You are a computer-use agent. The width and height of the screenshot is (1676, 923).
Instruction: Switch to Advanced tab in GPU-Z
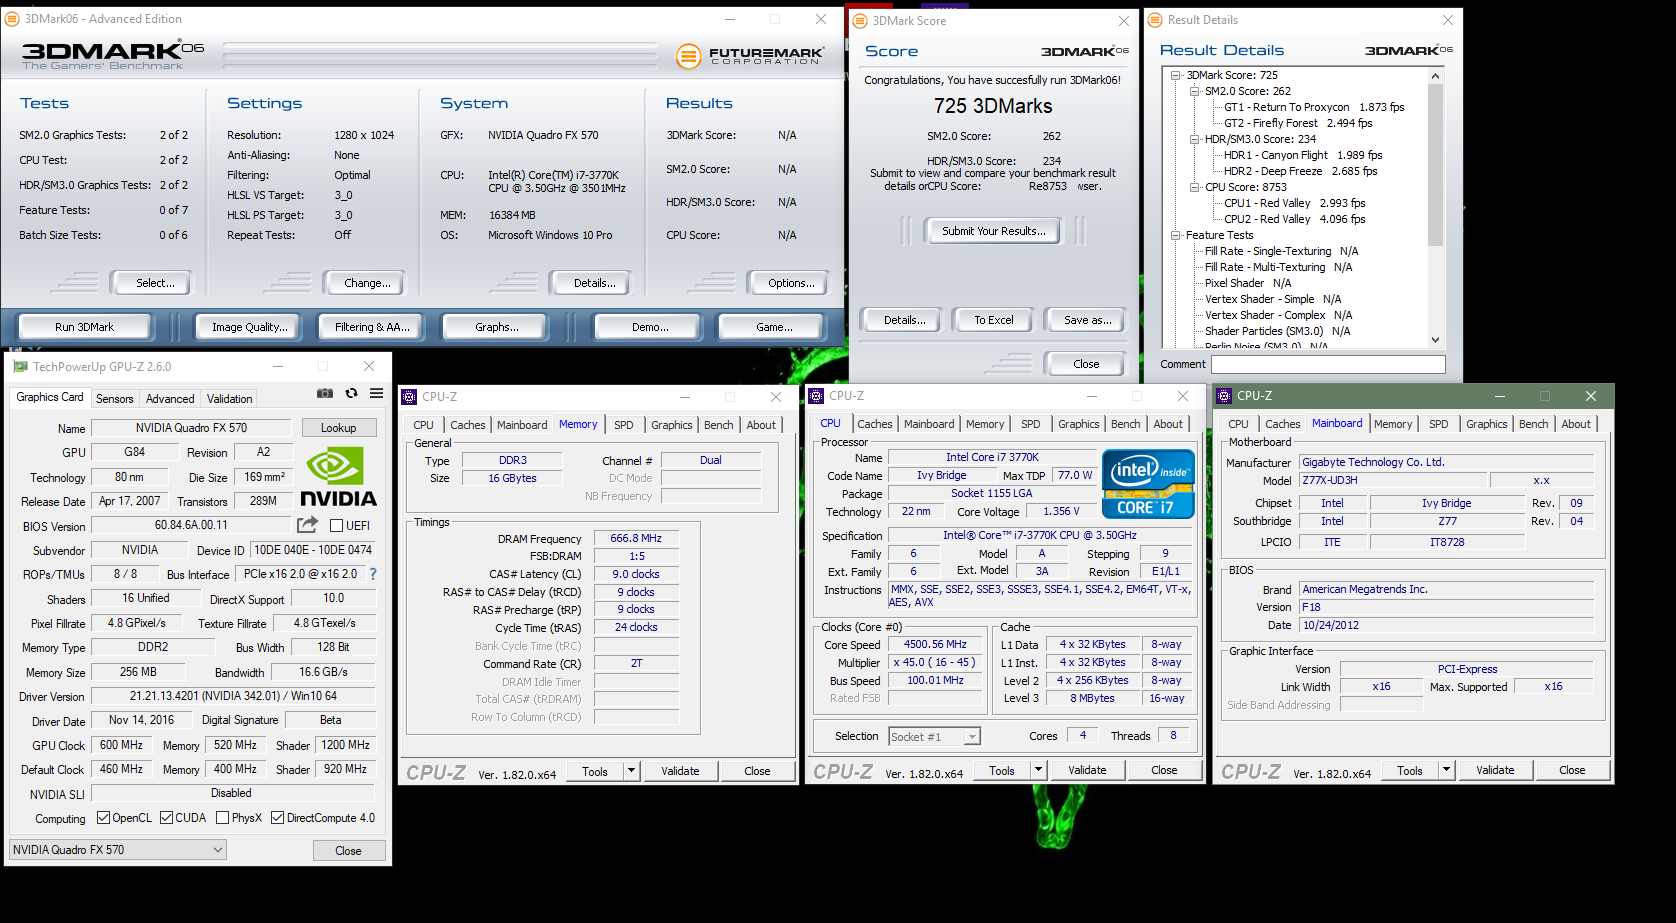(x=170, y=398)
